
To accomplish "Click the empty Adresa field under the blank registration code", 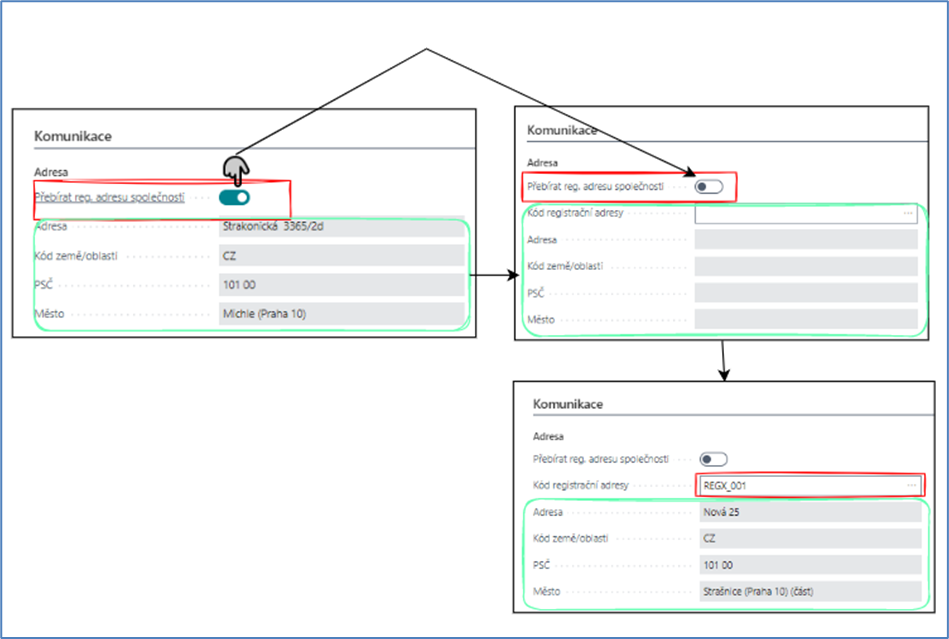I will [x=805, y=240].
